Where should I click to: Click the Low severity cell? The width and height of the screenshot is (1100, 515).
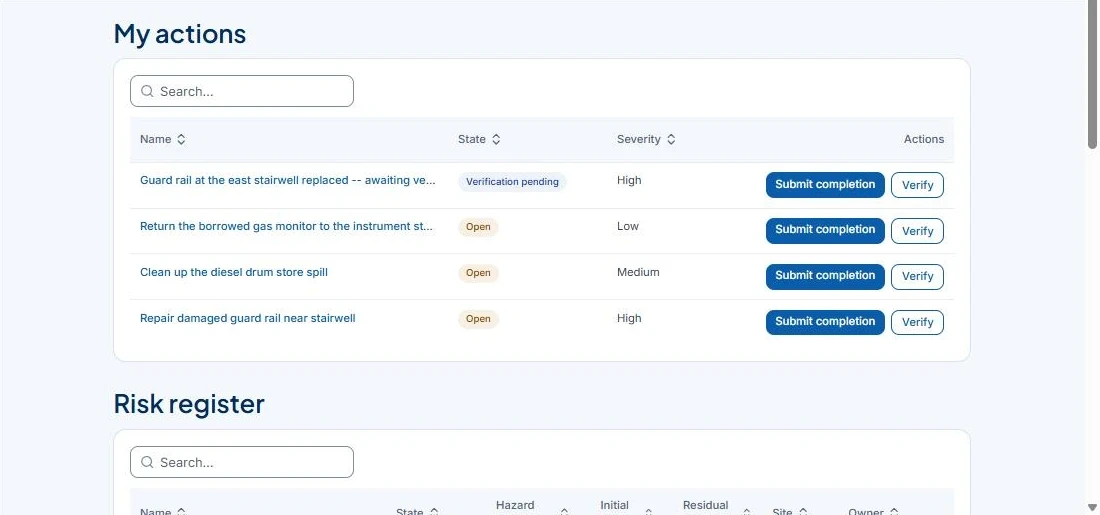tap(628, 226)
